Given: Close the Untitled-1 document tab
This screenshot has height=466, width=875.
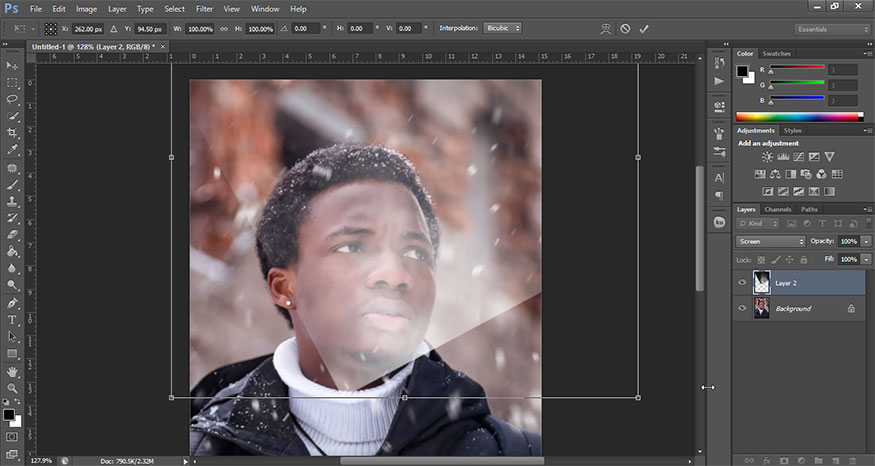Looking at the screenshot, I should tap(163, 47).
